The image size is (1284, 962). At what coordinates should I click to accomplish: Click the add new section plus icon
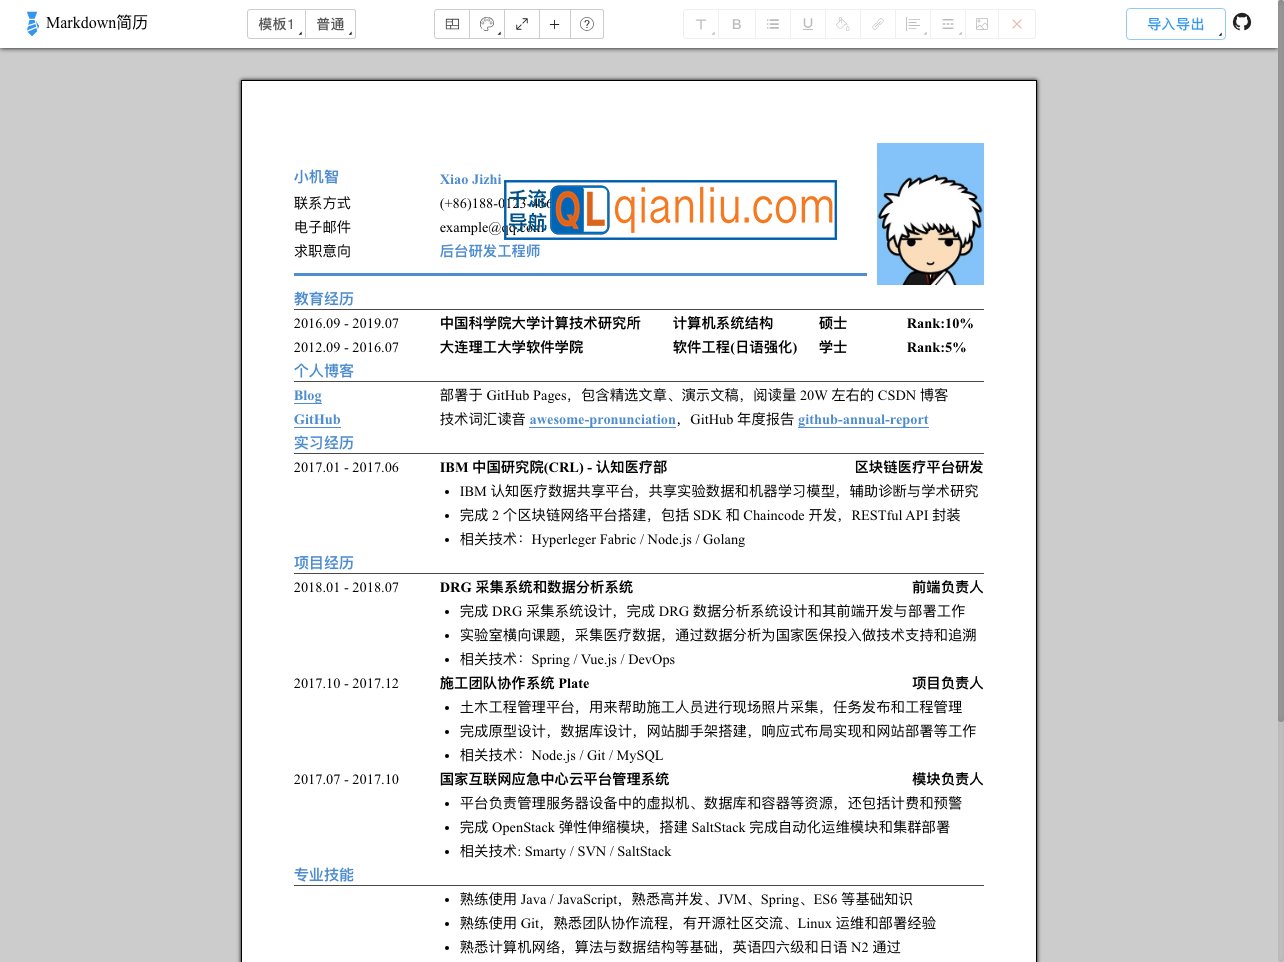click(554, 23)
